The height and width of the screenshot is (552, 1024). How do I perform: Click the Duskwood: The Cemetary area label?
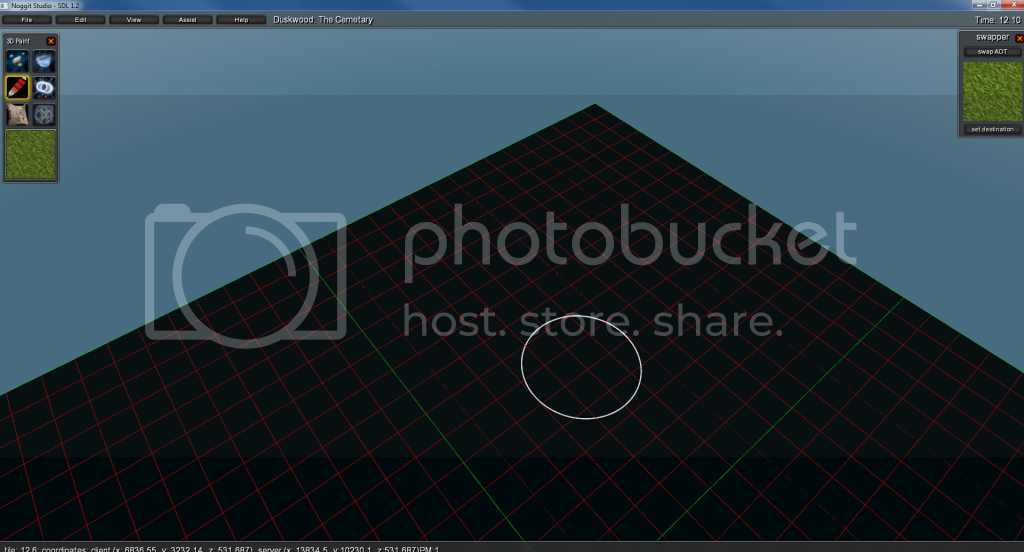[323, 20]
